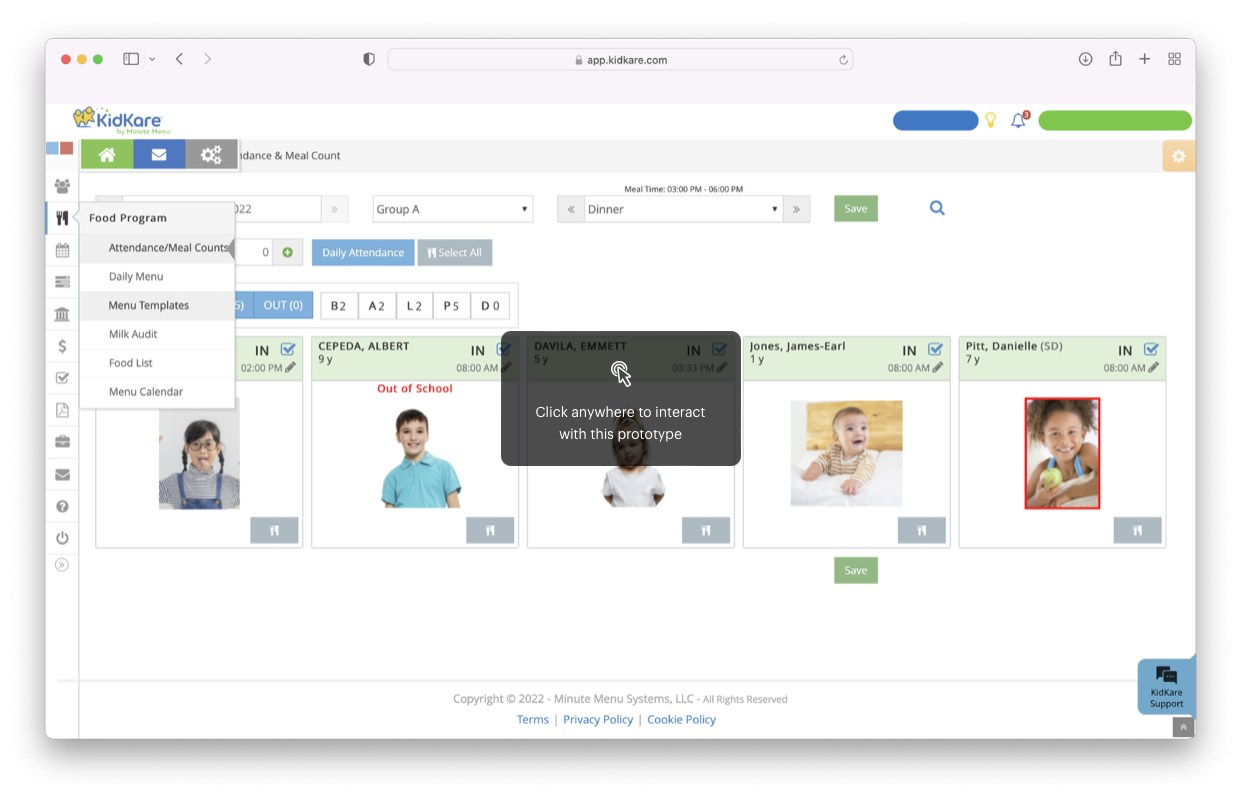
Task: Click the Save button below the cards
Action: pos(856,570)
